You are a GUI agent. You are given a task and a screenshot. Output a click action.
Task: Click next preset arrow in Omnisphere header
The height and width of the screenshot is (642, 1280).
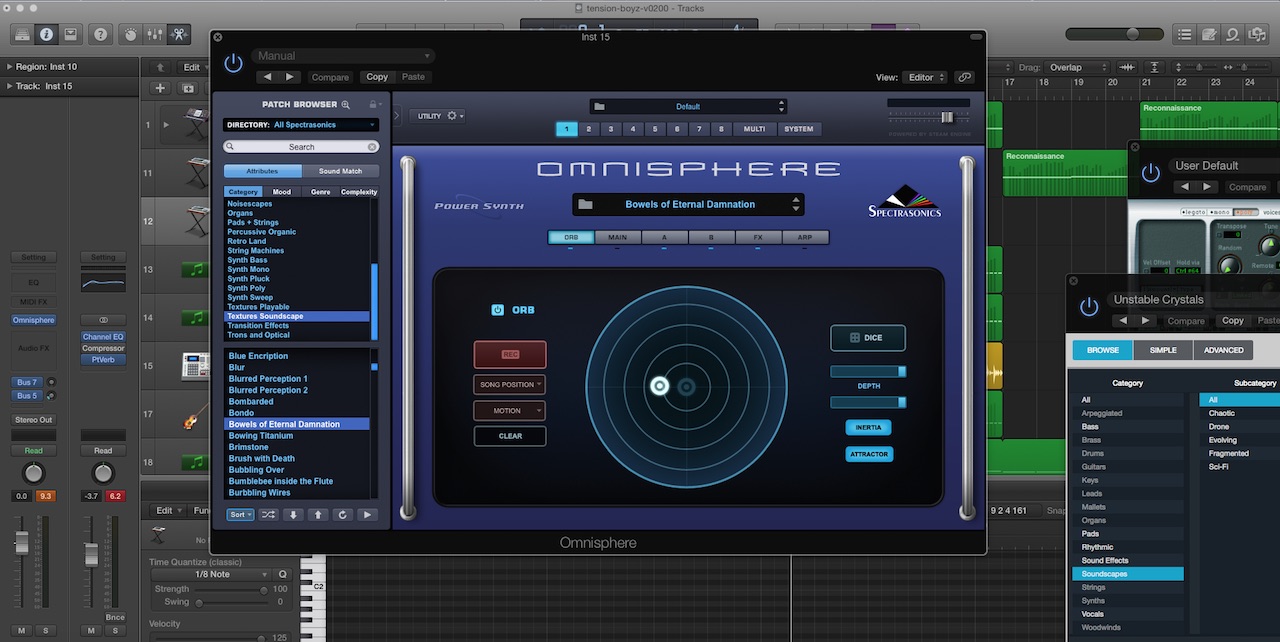coord(290,77)
